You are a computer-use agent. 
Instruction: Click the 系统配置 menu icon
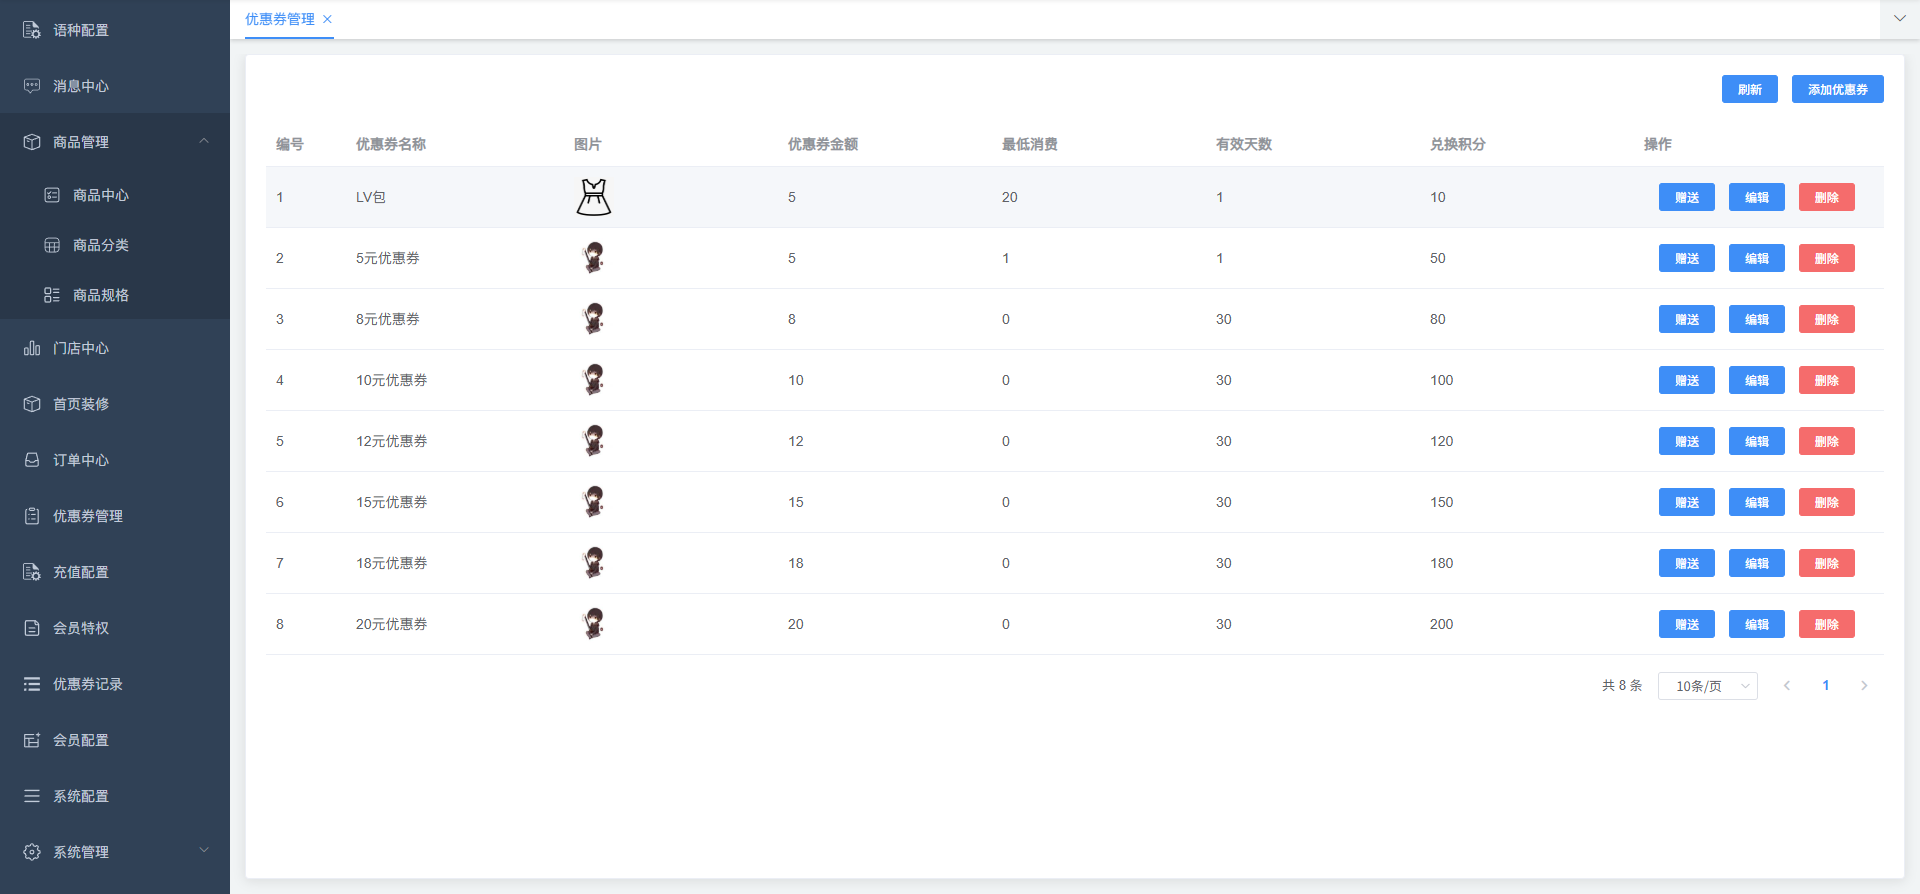click(x=32, y=796)
